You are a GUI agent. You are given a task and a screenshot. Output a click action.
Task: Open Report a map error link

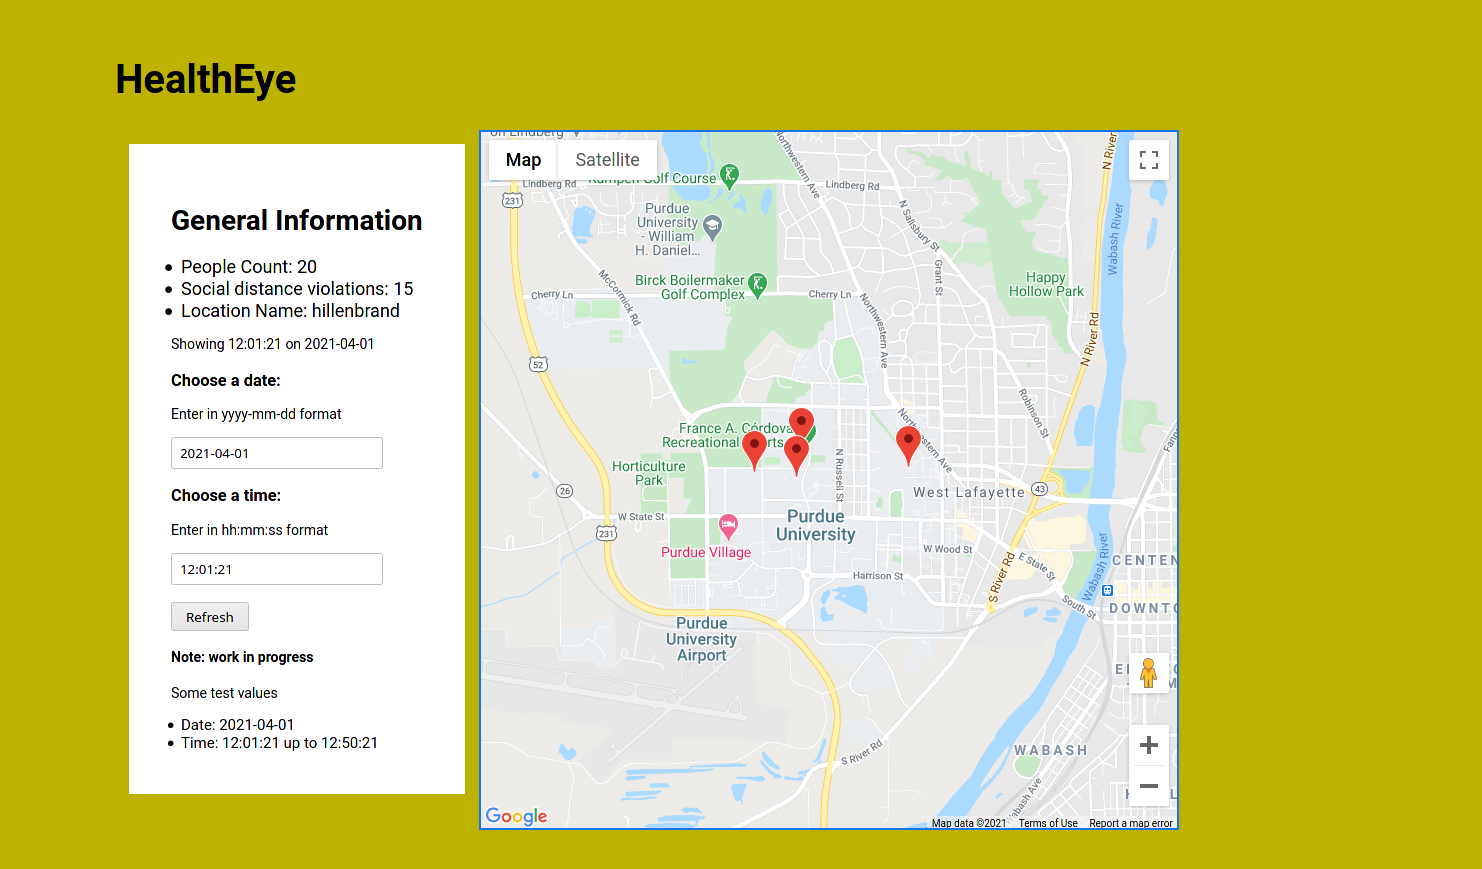tap(1131, 823)
